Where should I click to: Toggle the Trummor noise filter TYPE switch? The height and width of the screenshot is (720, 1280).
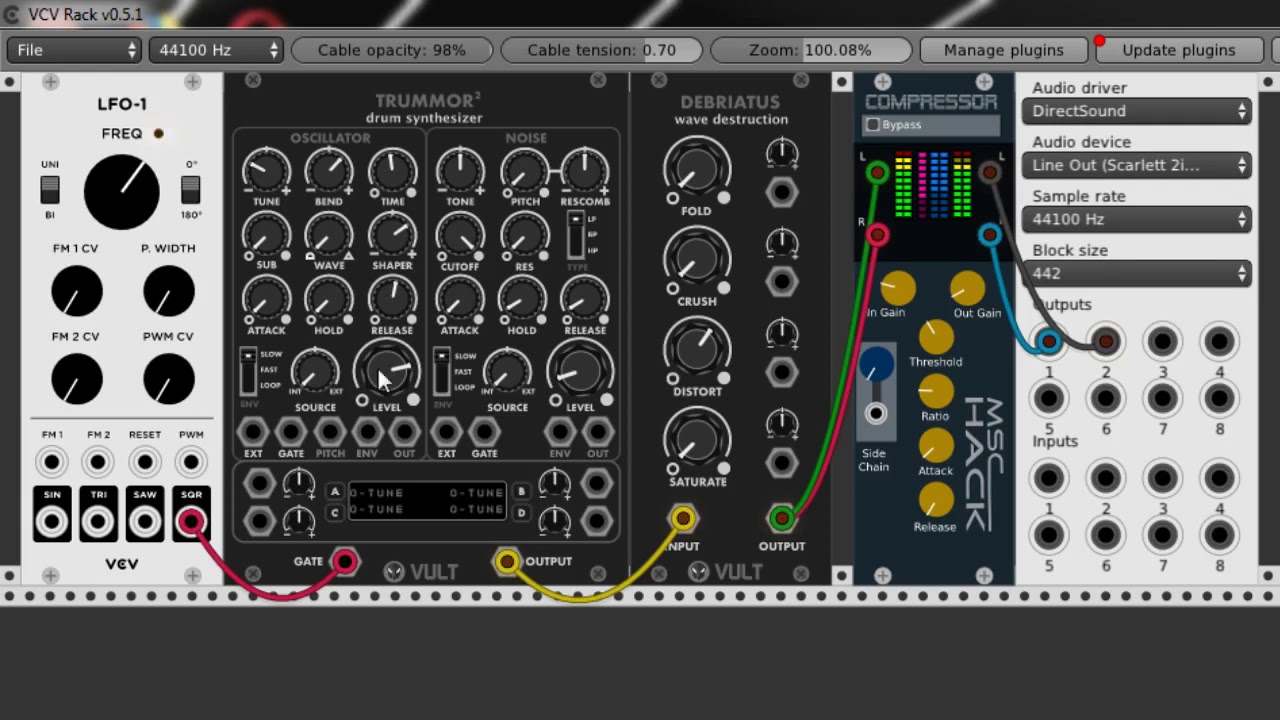click(x=575, y=234)
